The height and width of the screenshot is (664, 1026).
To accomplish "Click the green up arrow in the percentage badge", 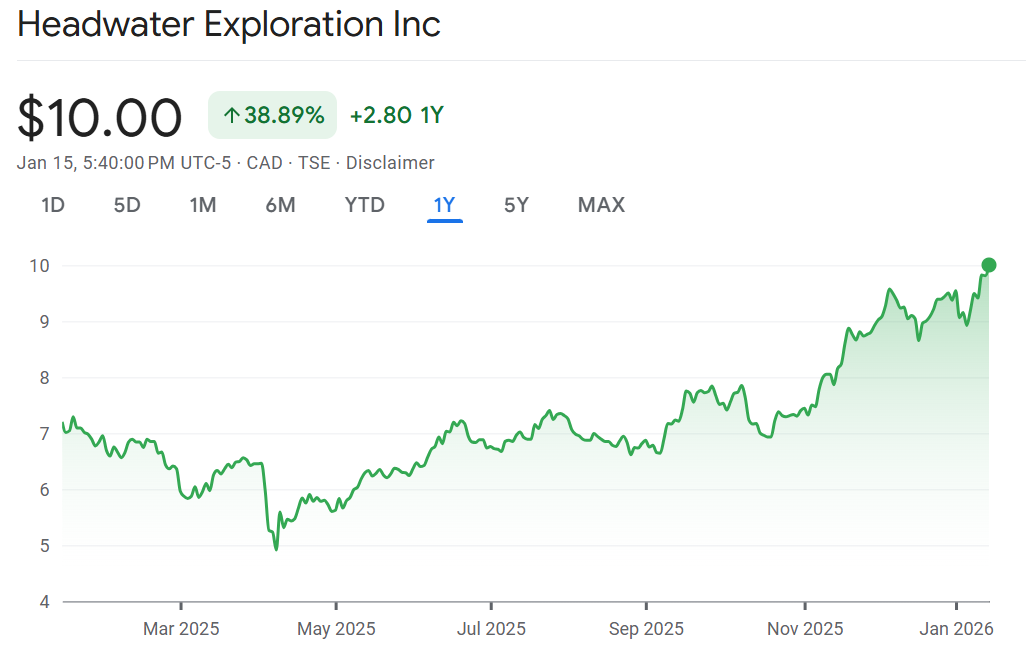I will [231, 116].
